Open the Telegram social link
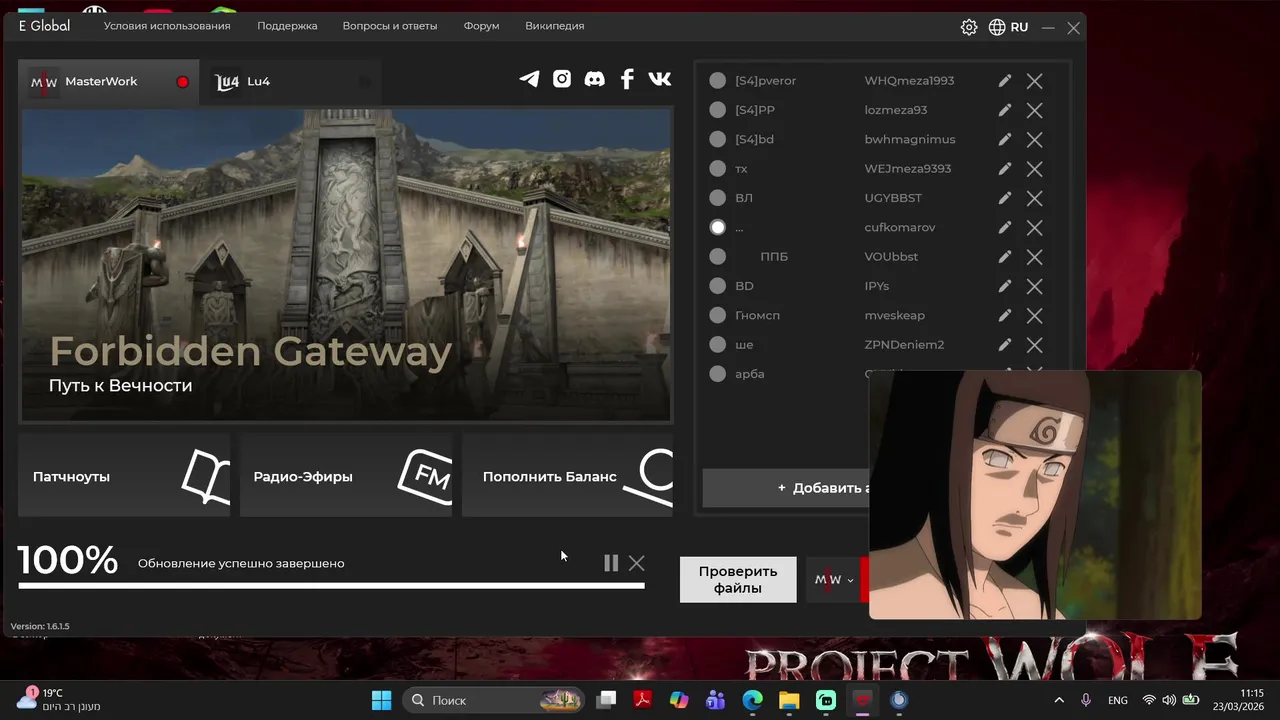Viewport: 1280px width, 720px height. coord(529,79)
